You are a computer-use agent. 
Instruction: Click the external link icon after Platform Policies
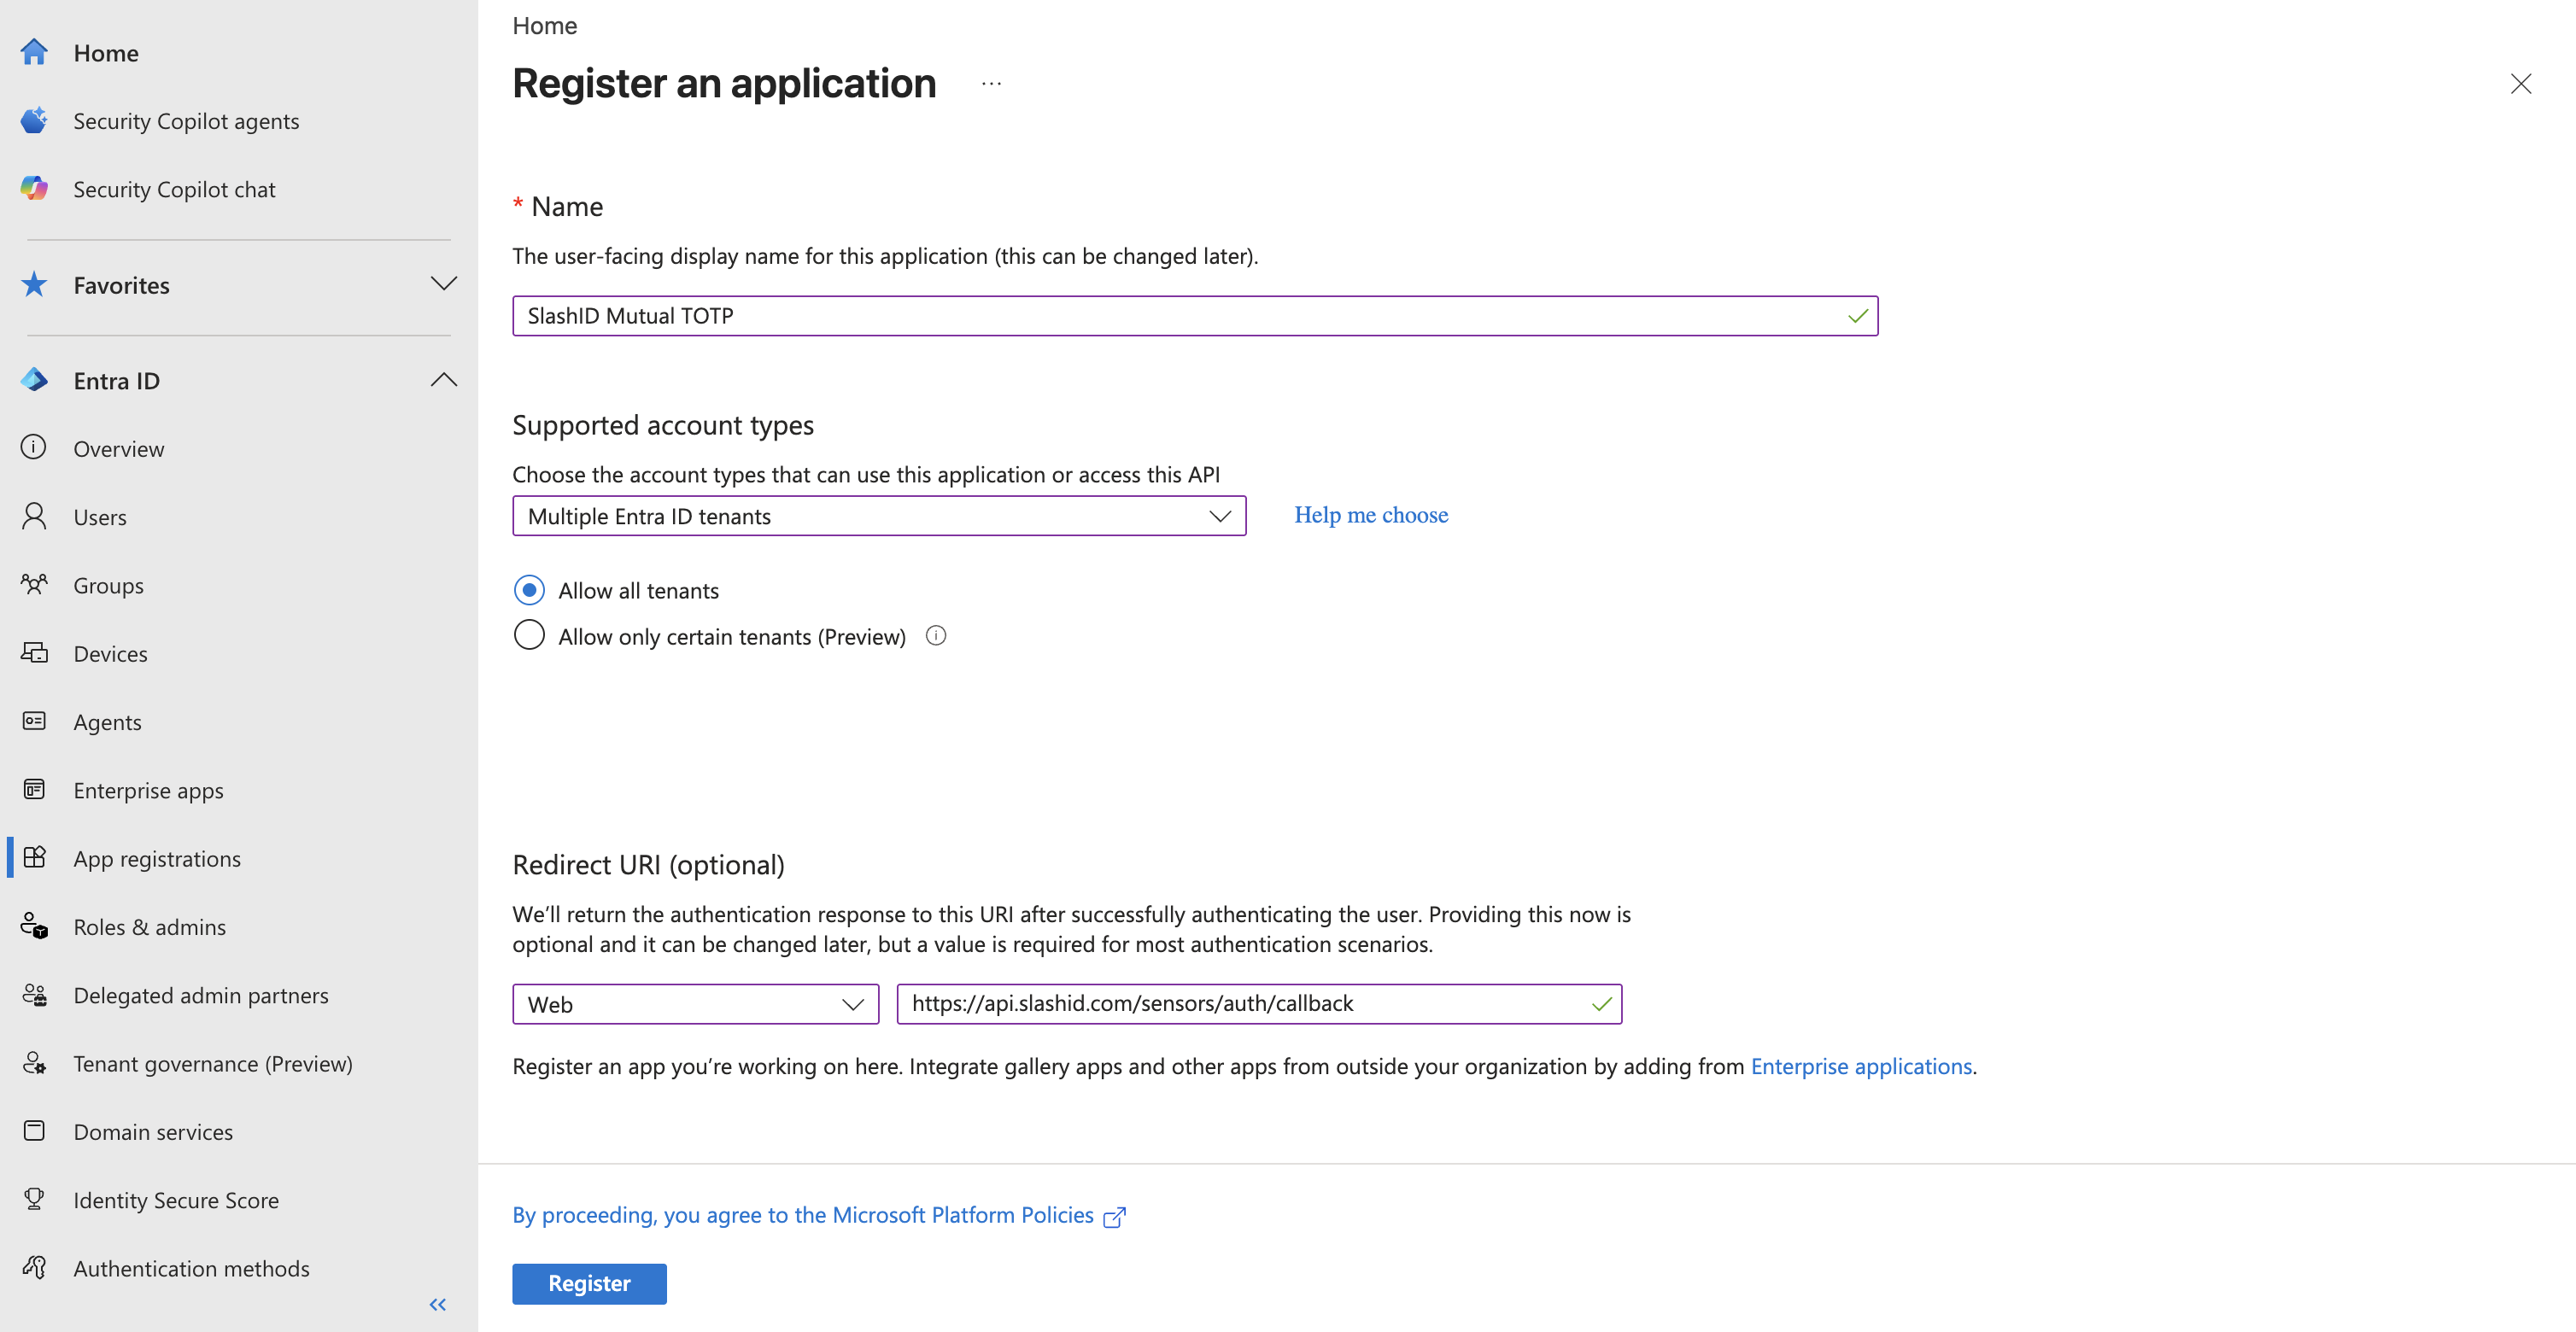(x=1114, y=1216)
